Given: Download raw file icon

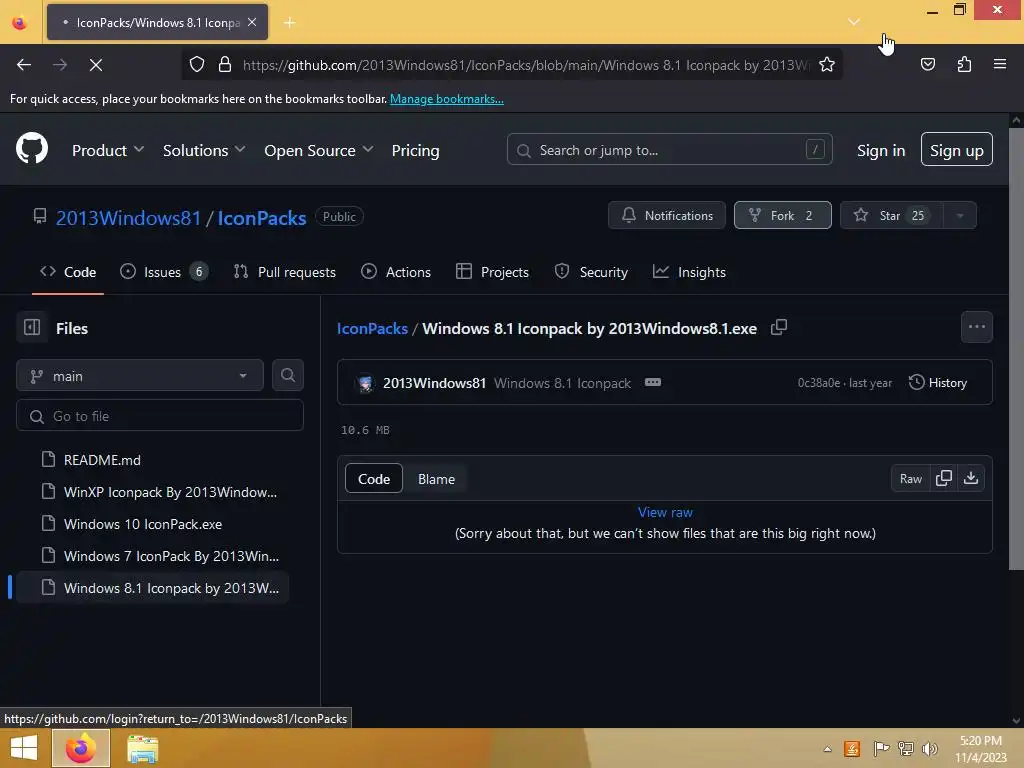Looking at the screenshot, I should (x=971, y=478).
